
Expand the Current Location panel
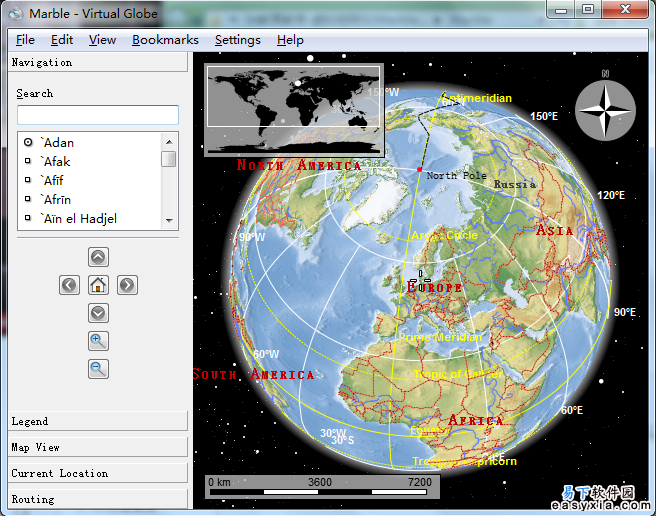click(x=96, y=473)
